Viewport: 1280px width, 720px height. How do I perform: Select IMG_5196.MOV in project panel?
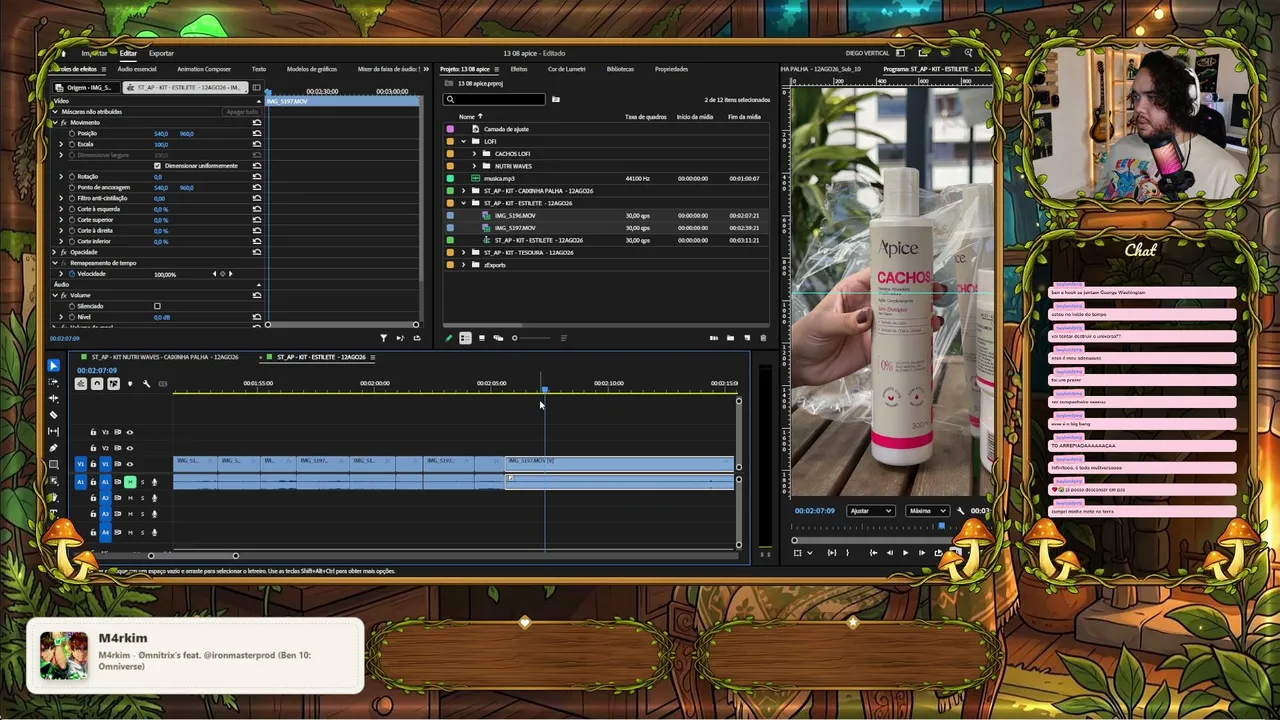pos(515,215)
